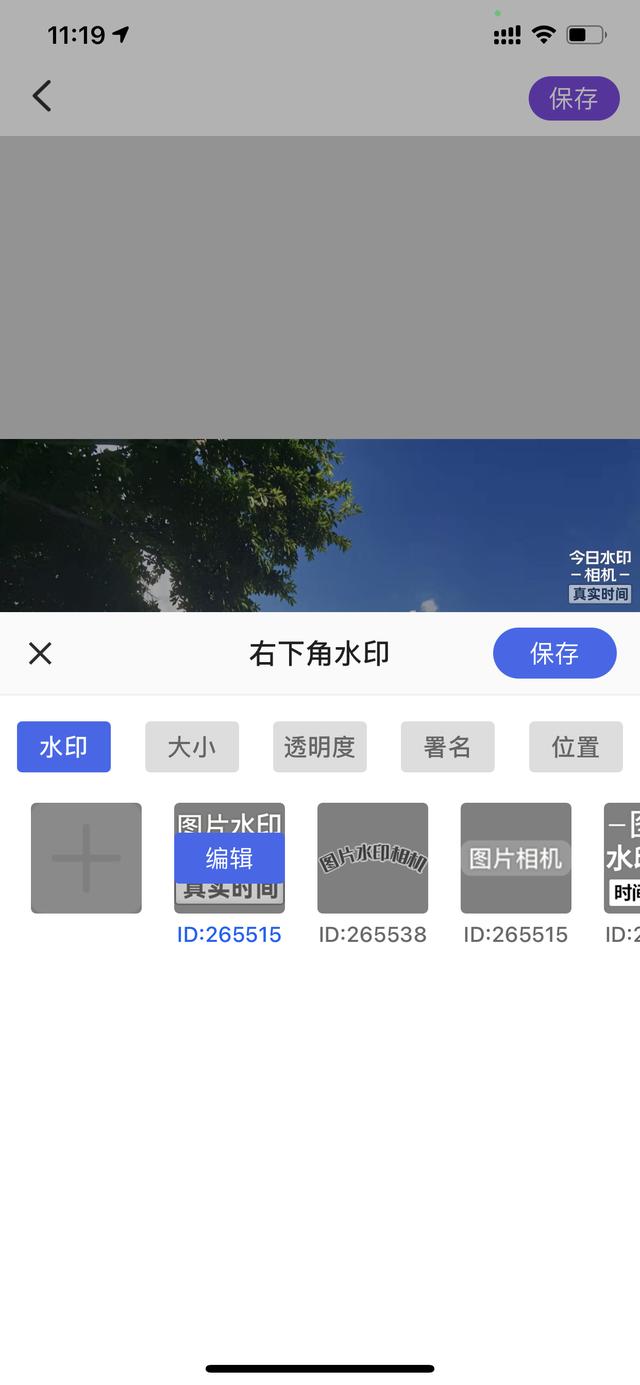This screenshot has height=1385, width=640.
Task: Open the 透明度 opacity tab
Action: [320, 747]
